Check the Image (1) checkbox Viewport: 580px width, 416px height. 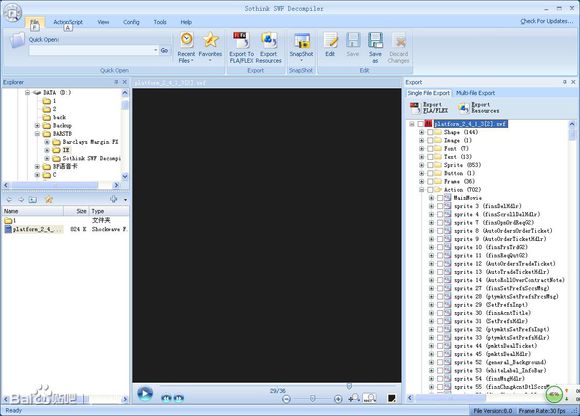430,141
